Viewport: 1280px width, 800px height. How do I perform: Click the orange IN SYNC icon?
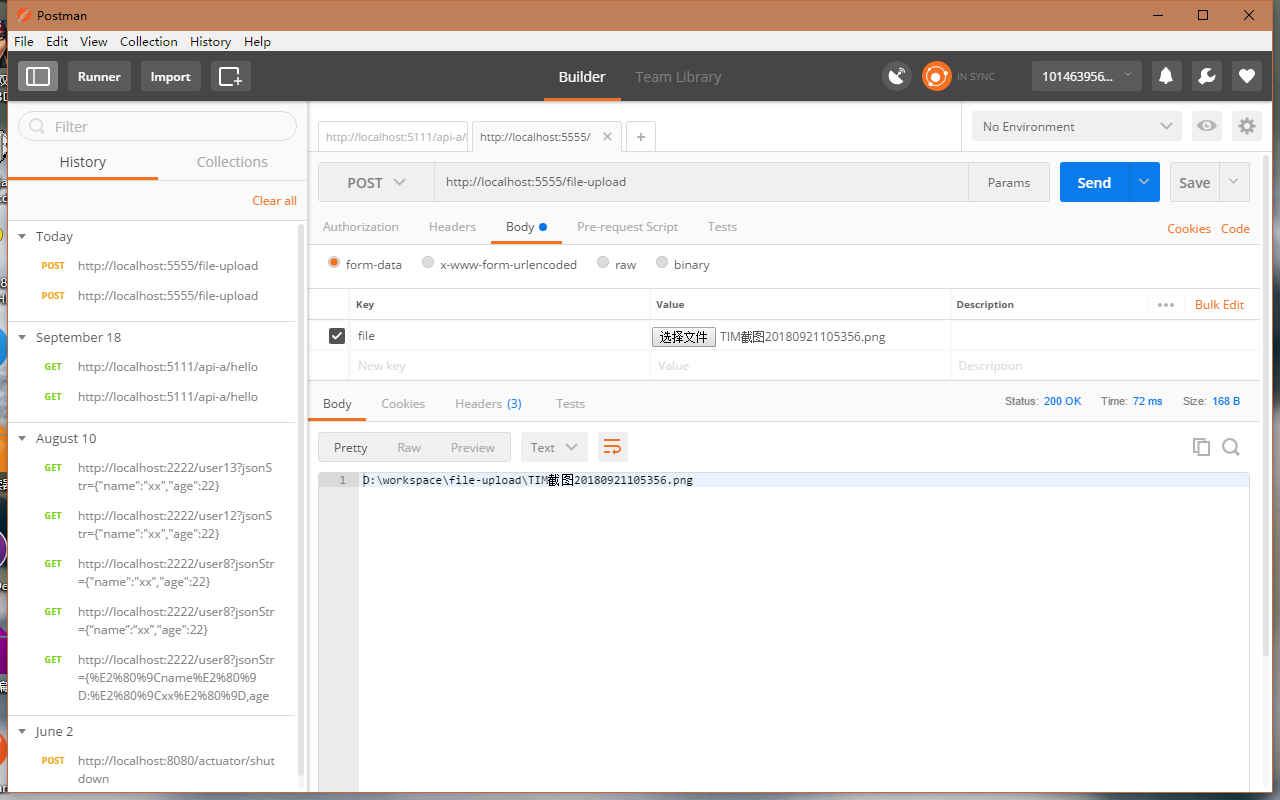[937, 76]
